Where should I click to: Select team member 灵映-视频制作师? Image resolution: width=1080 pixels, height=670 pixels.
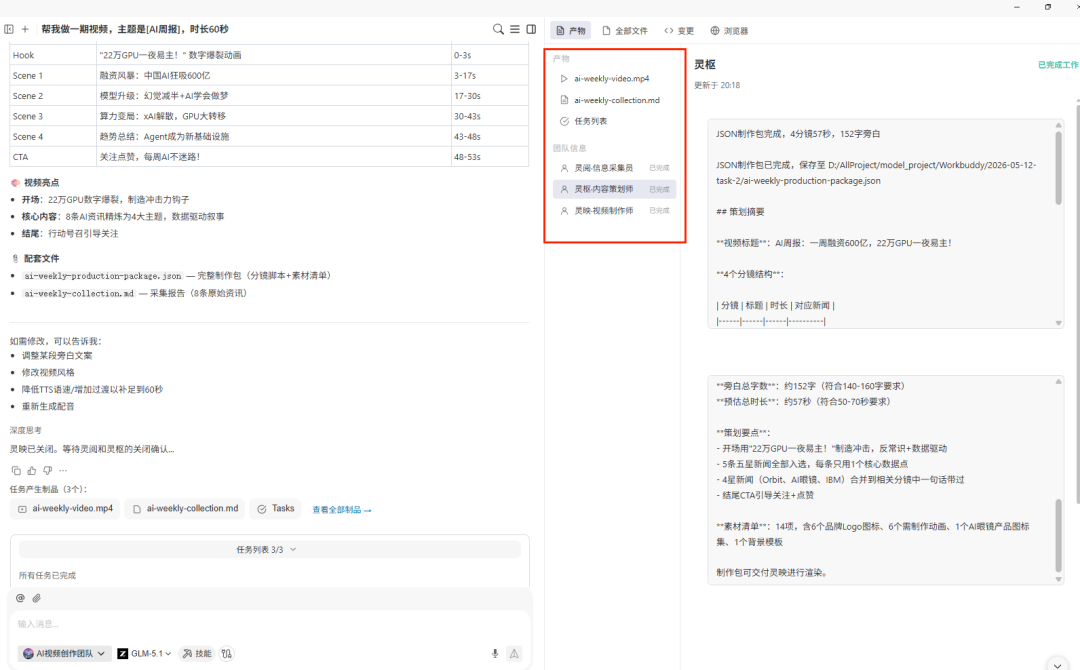(x=614, y=210)
